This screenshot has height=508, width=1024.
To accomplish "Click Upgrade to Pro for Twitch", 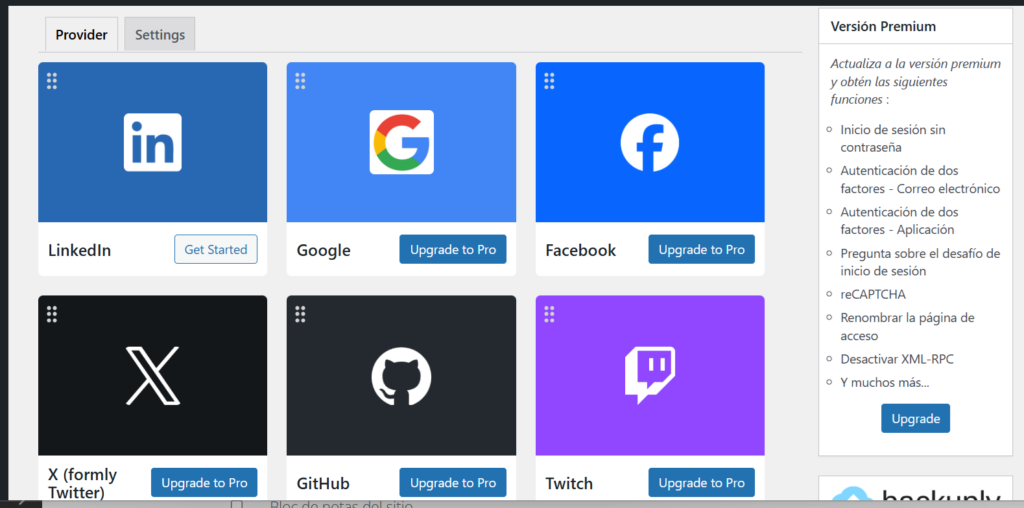I will point(701,483).
